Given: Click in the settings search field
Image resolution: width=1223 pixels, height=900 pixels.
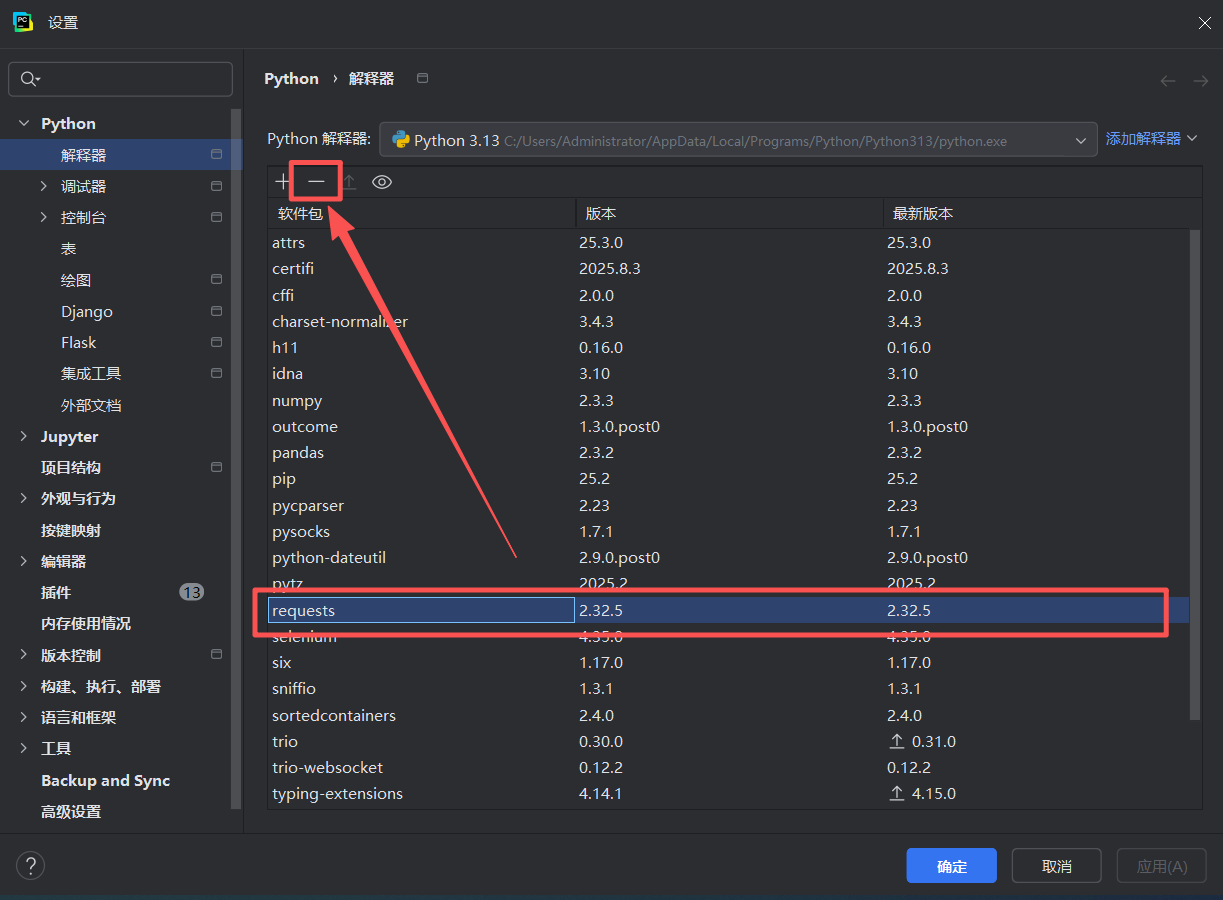Looking at the screenshot, I should click(x=120, y=79).
